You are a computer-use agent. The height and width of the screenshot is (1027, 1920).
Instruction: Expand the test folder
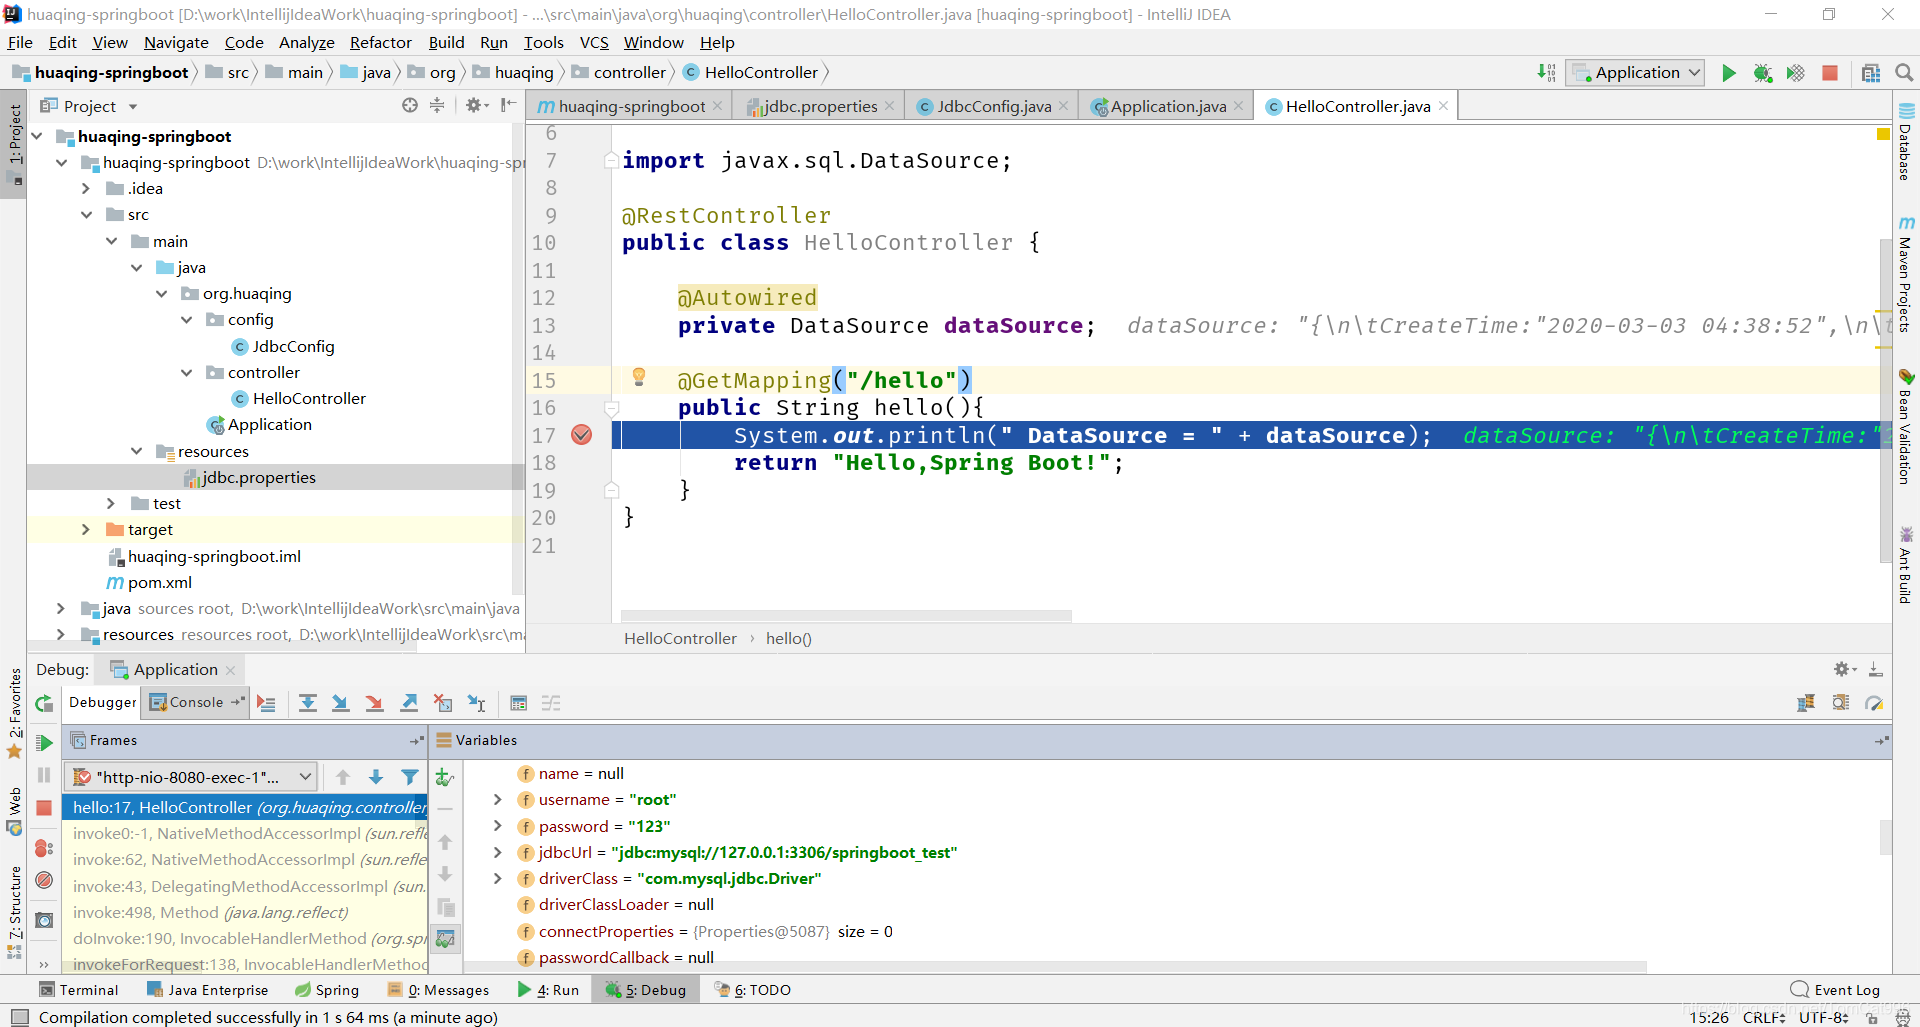click(111, 504)
